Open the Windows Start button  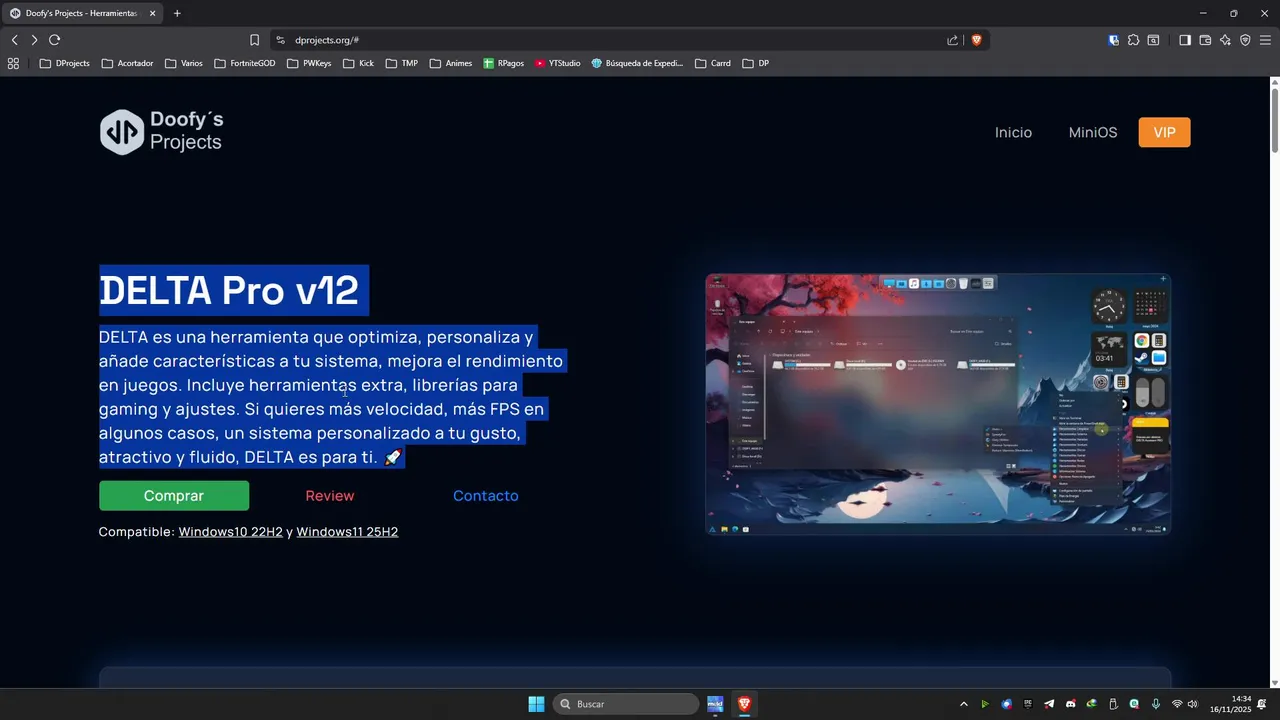point(536,704)
